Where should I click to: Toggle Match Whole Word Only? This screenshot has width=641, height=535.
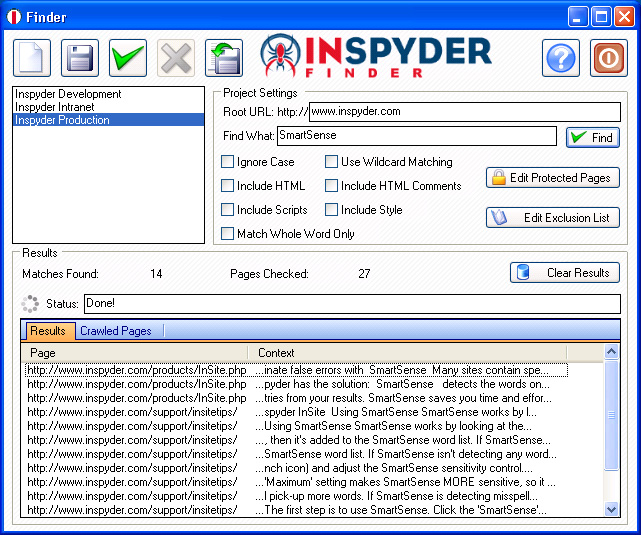[227, 234]
